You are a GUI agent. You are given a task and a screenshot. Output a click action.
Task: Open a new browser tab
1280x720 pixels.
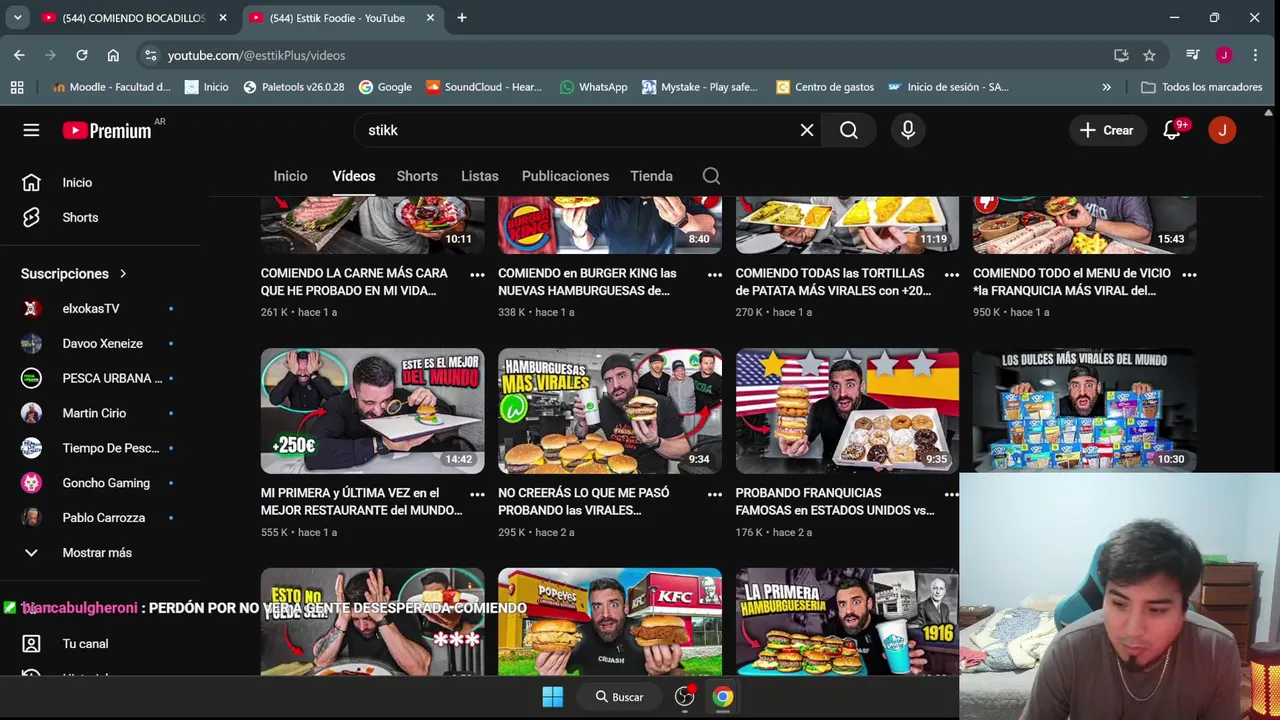pyautogui.click(x=461, y=18)
